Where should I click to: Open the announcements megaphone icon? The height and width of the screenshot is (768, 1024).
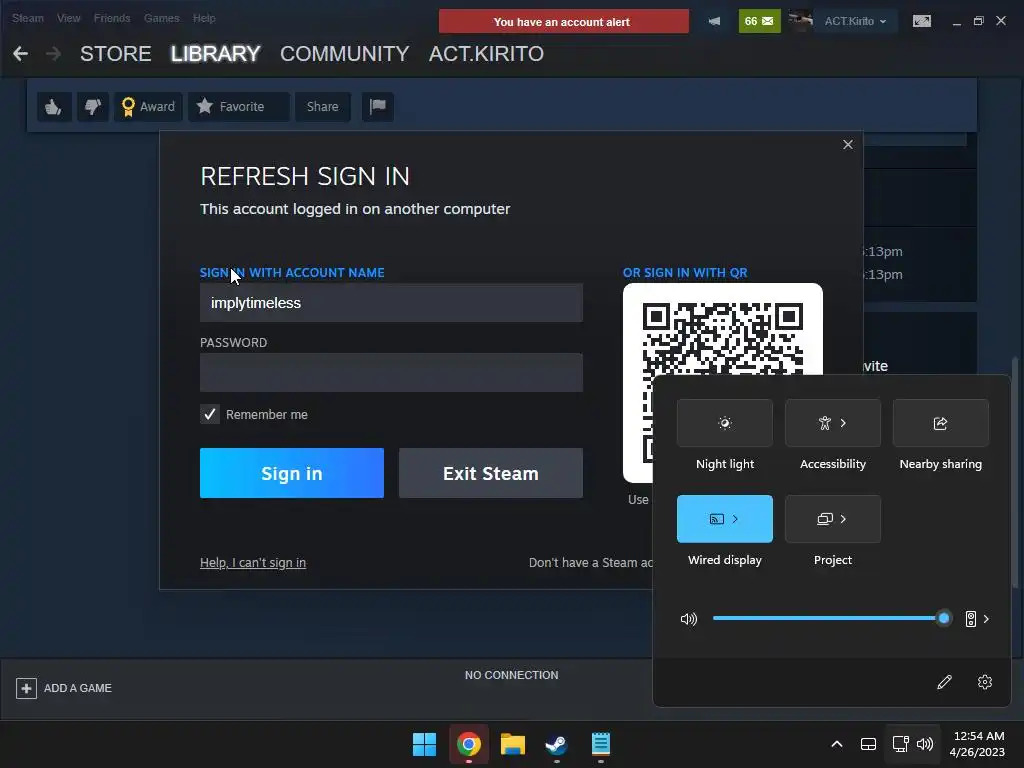(714, 22)
